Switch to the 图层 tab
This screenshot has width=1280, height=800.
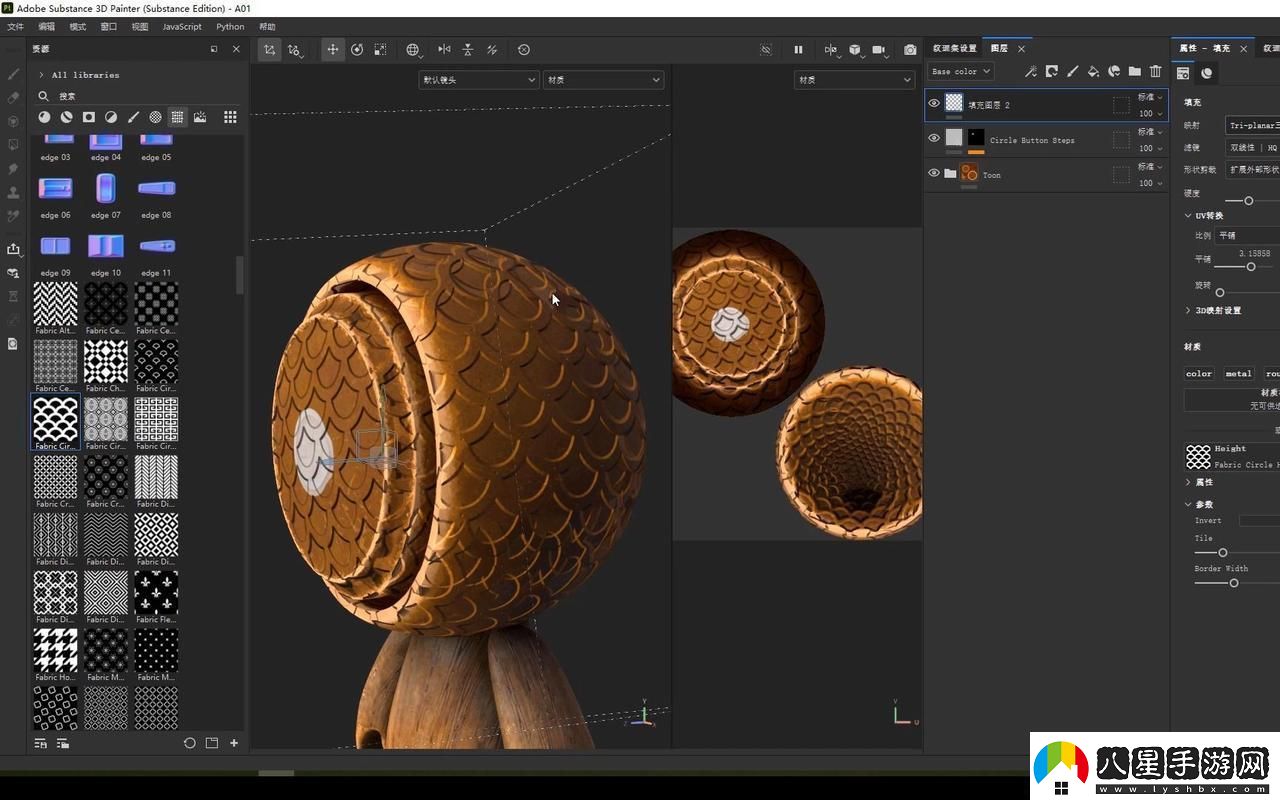[x=998, y=47]
